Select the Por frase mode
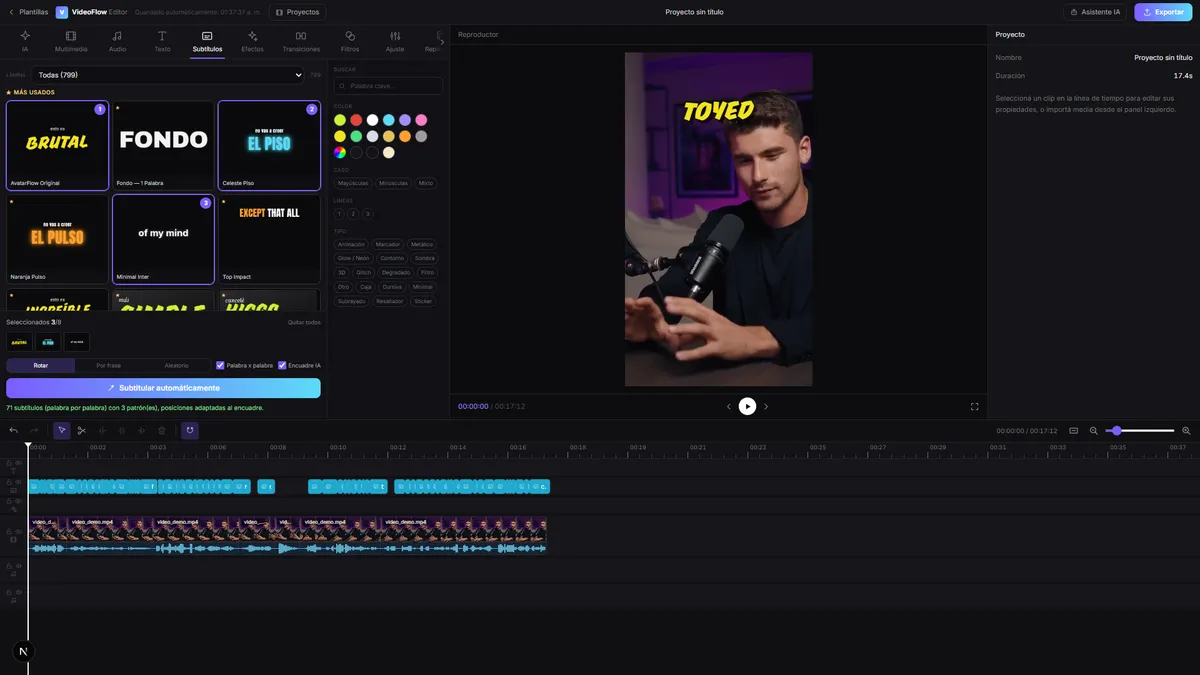 coord(108,365)
